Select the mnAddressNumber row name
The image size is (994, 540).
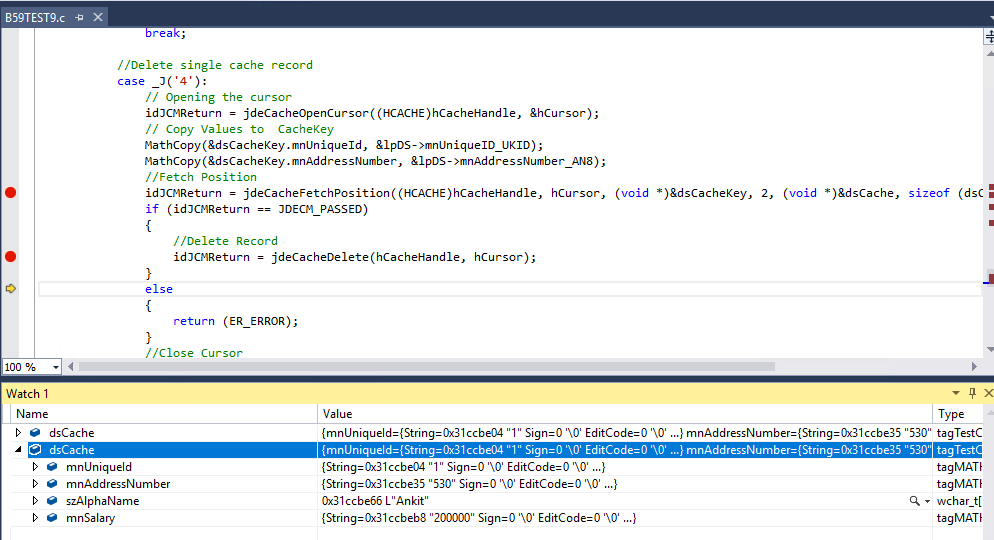click(118, 484)
